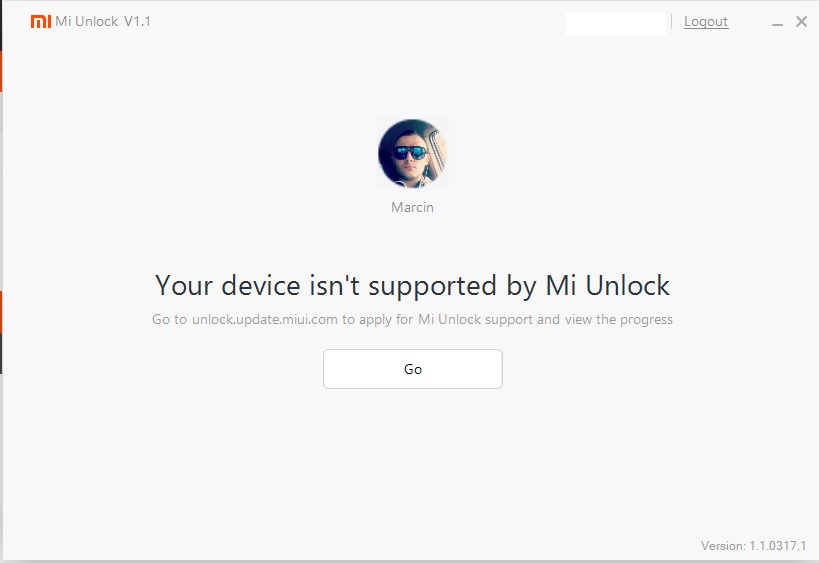Click the divider beside Logout
Viewport: 819px width, 563px height.
(672, 22)
